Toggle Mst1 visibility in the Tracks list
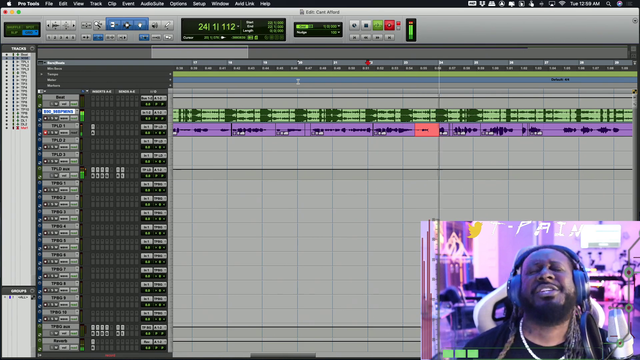The image size is (640, 360). [6, 128]
